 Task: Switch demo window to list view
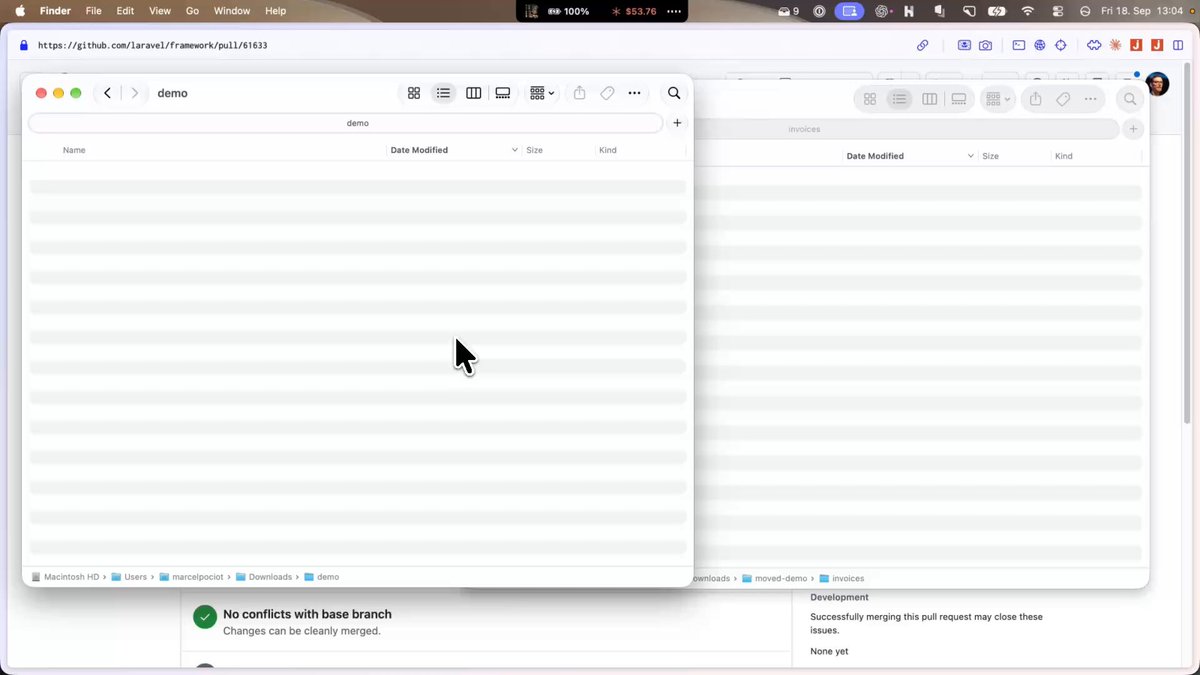coord(443,93)
